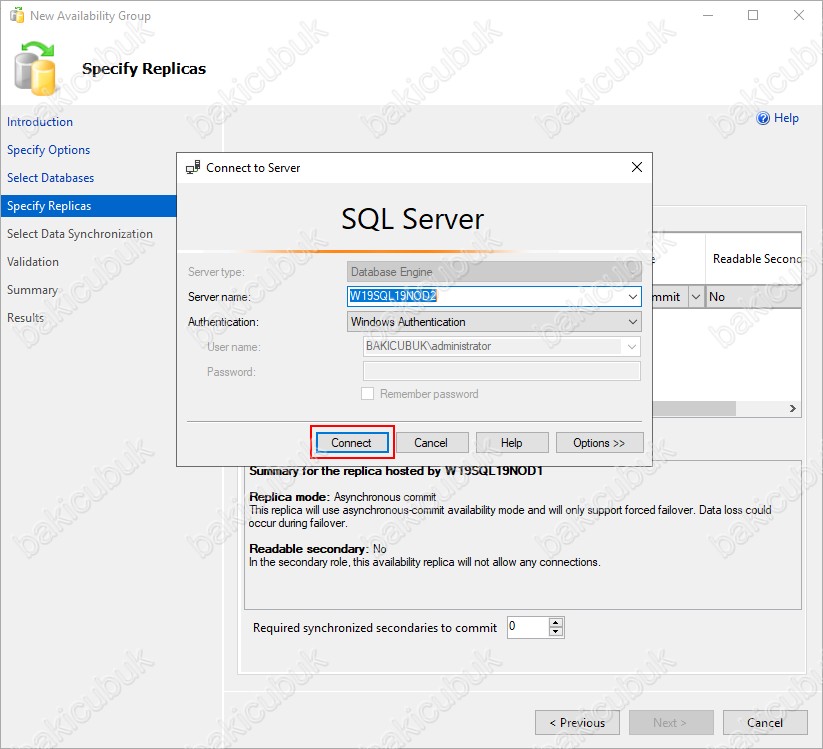The width and height of the screenshot is (823, 749).
Task: Click the Readable secondary summary text
Action: coord(318,548)
